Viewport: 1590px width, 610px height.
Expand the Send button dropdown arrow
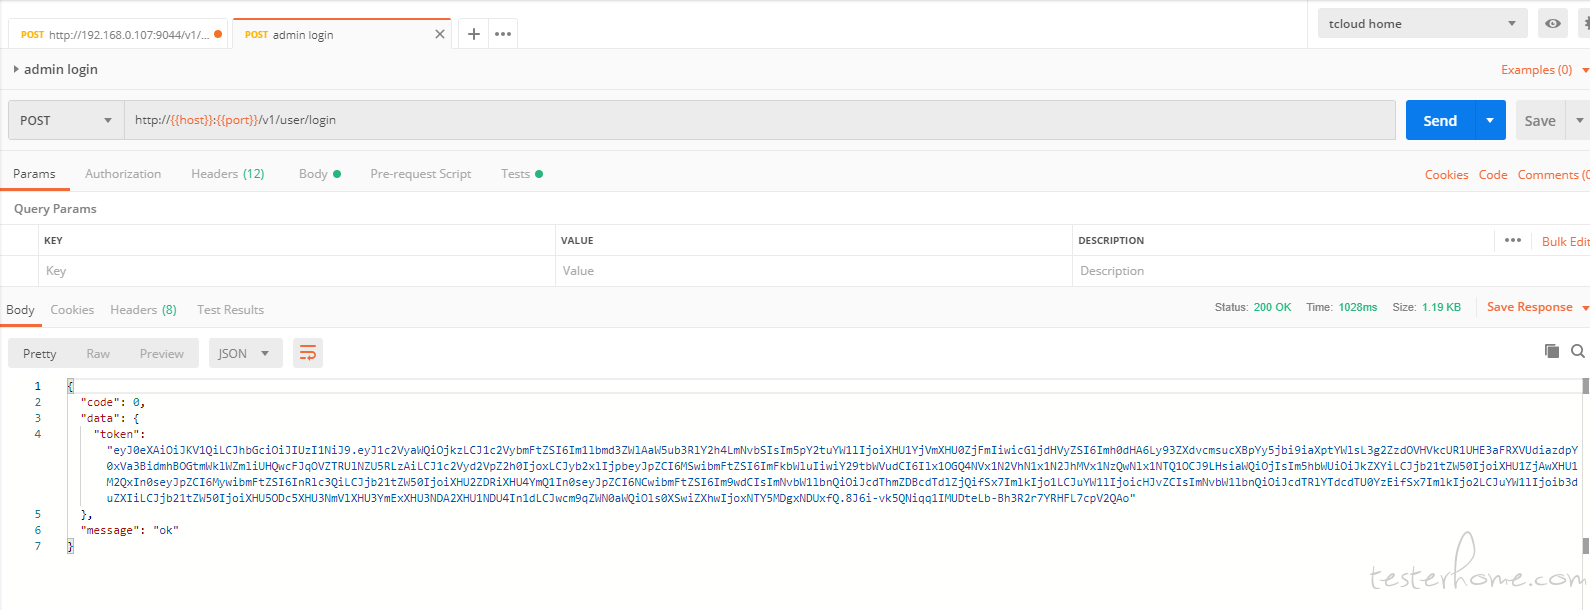tap(1490, 120)
